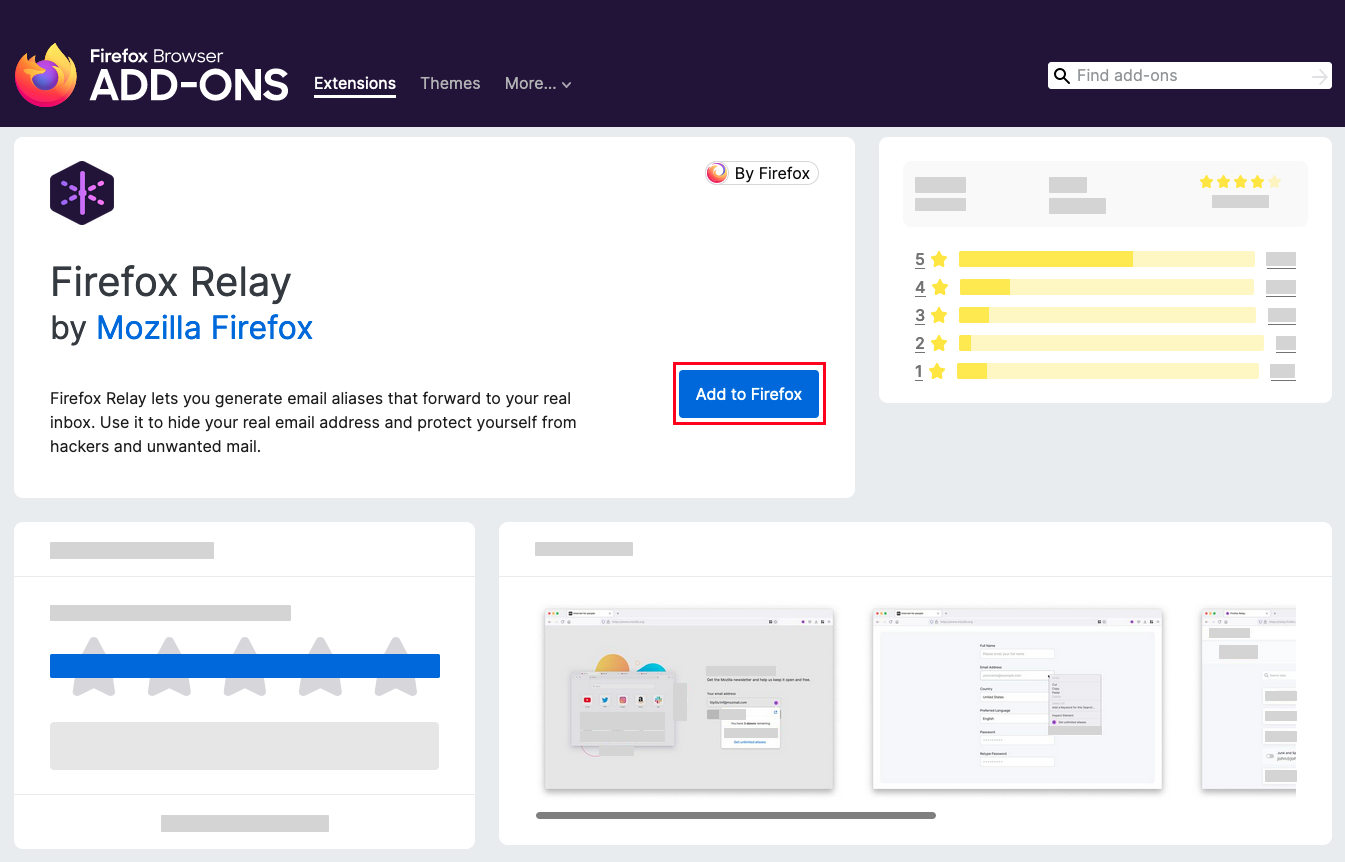Click the 5-star rating distribution bar
The width and height of the screenshot is (1345, 862).
[x=1106, y=259]
